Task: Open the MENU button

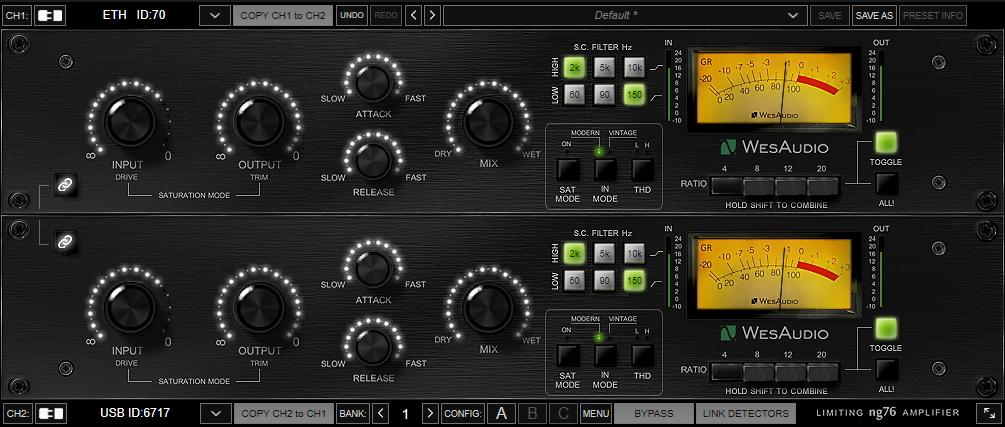Action: [595, 413]
